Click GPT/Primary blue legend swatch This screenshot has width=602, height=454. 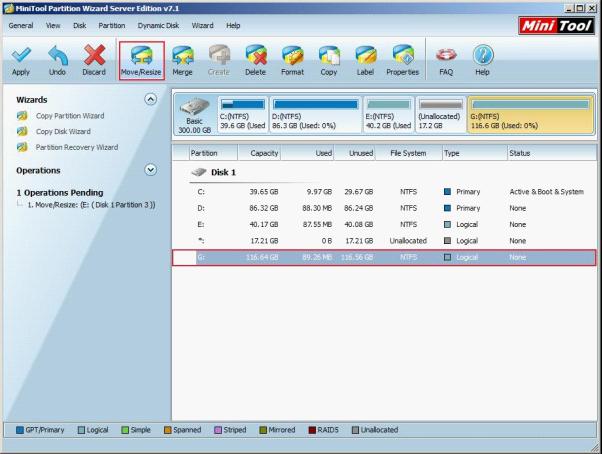pyautogui.click(x=20, y=430)
